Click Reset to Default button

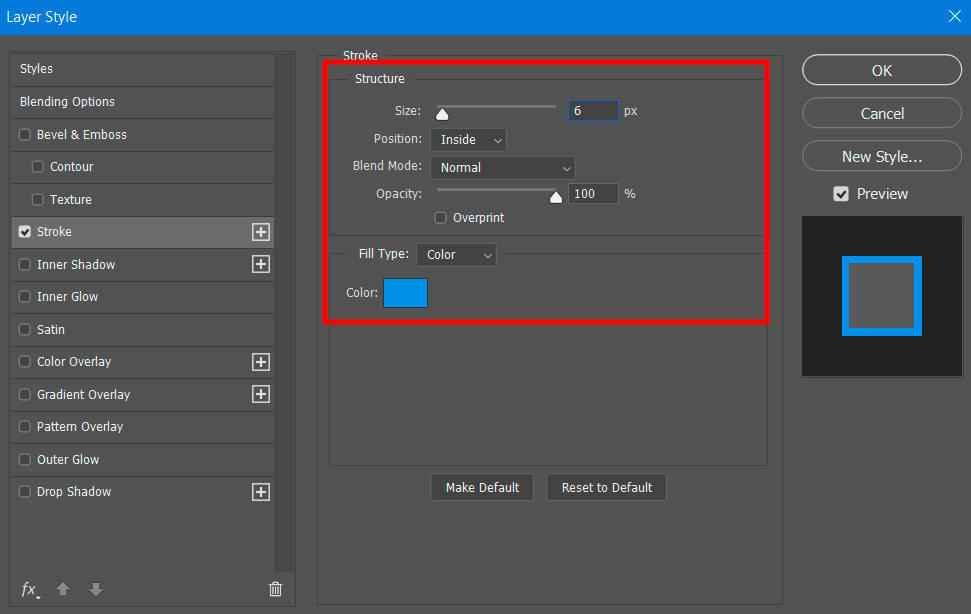pyautogui.click(x=606, y=488)
